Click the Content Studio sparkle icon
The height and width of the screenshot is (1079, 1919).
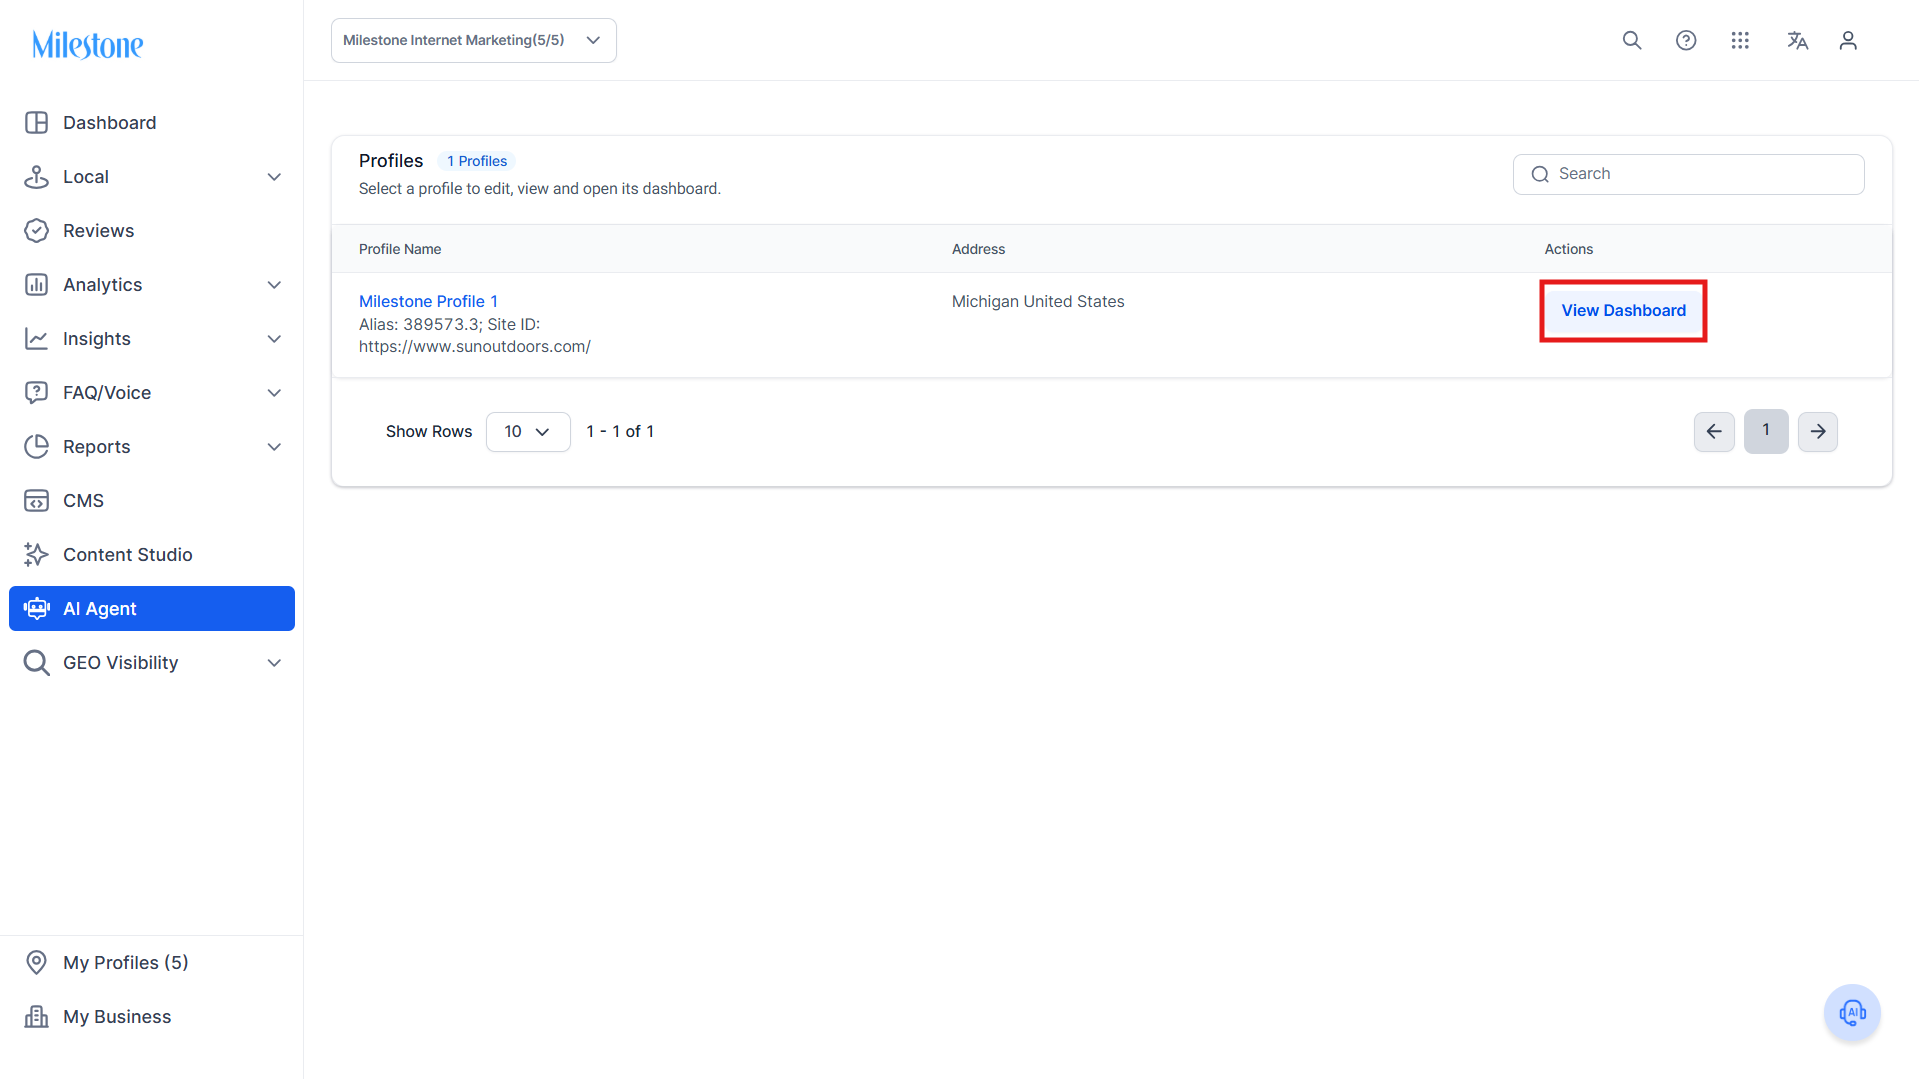[37, 555]
